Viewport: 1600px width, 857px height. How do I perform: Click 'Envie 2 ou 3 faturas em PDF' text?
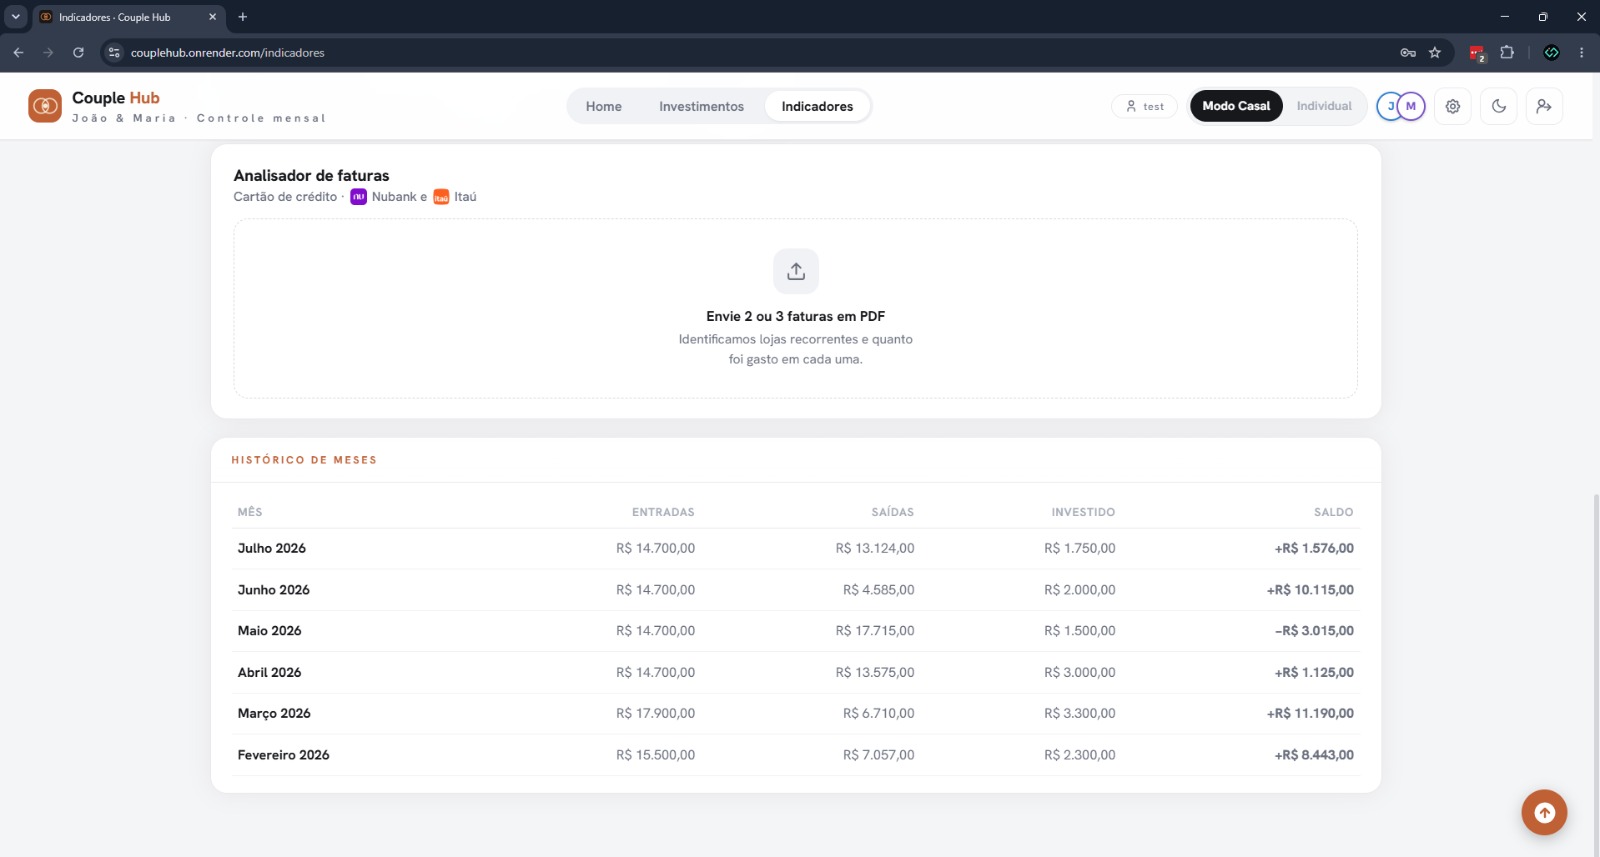(x=796, y=316)
